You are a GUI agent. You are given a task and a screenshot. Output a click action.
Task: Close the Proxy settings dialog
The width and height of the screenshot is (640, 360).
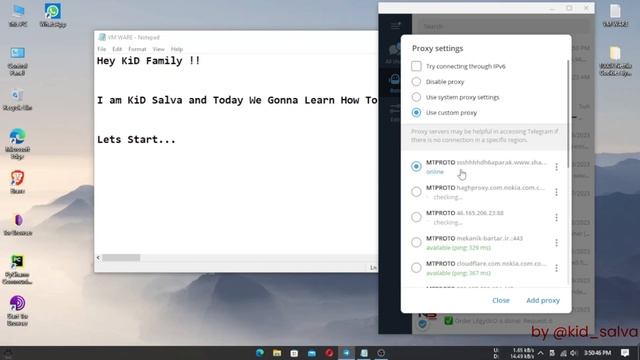501,300
